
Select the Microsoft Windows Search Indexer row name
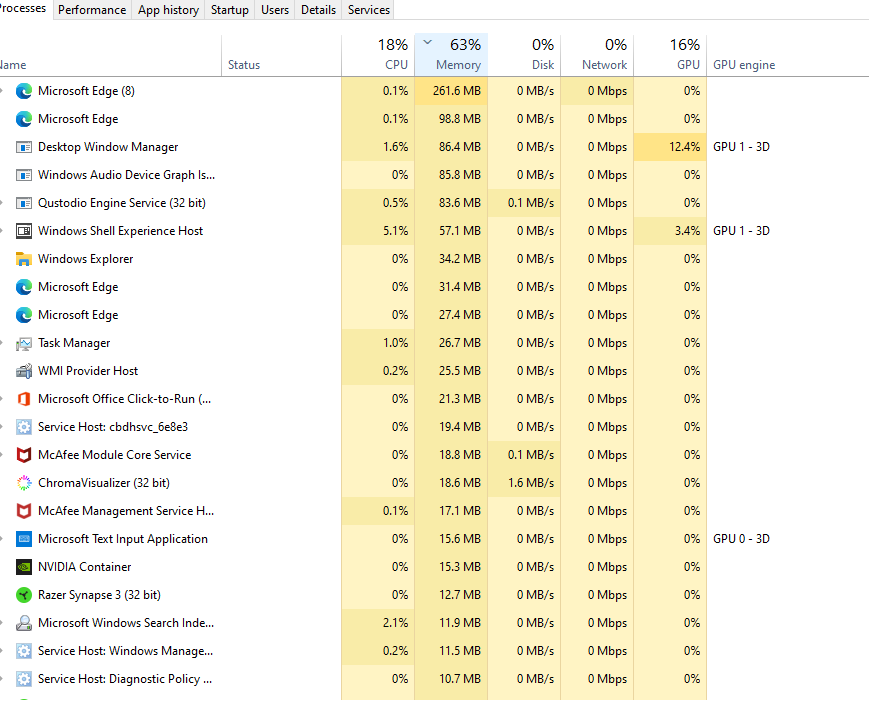pyautogui.click(x=126, y=623)
